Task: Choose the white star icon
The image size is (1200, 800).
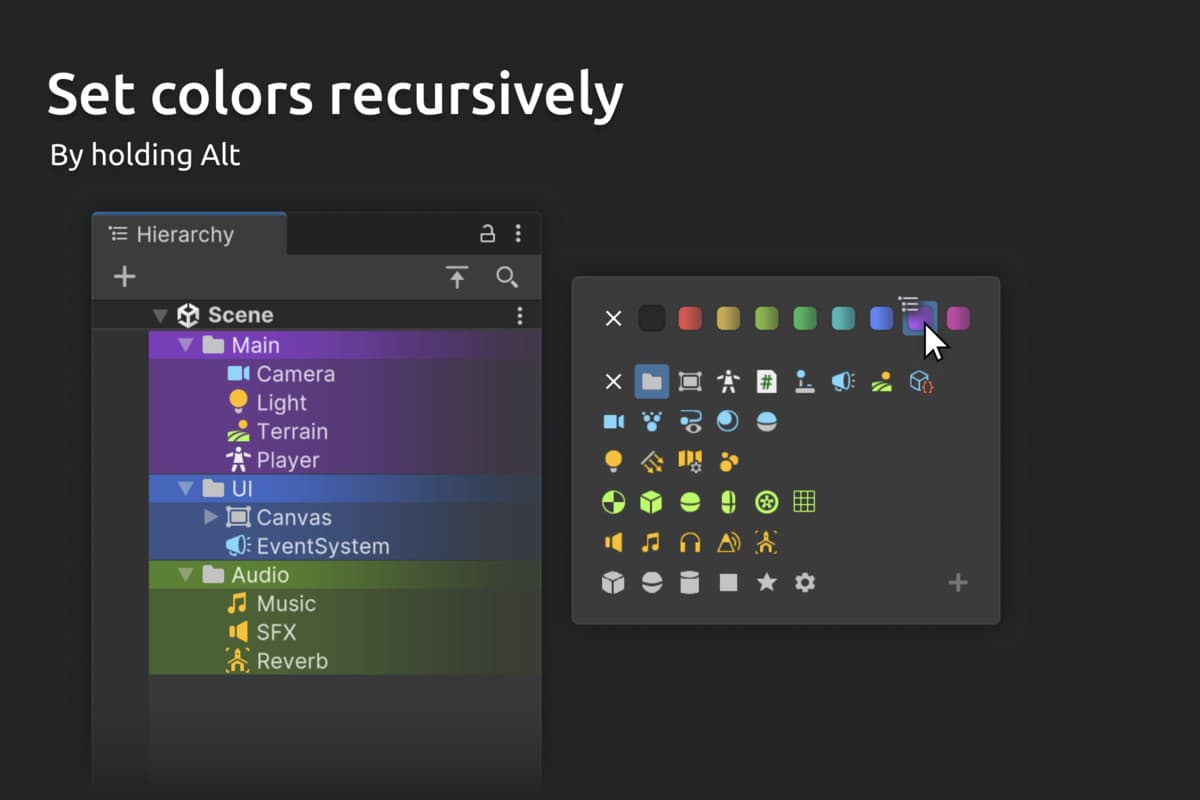Action: 766,582
